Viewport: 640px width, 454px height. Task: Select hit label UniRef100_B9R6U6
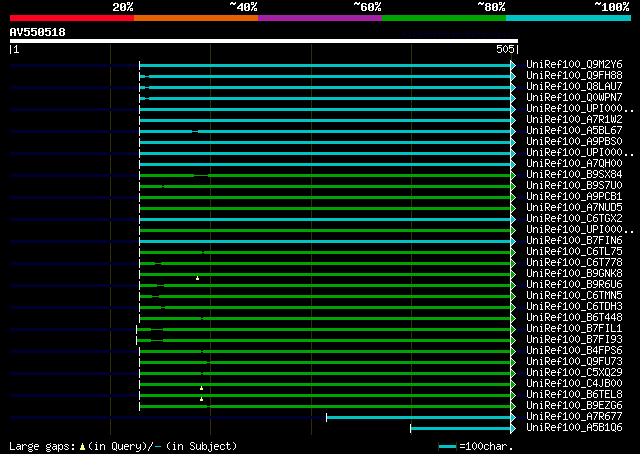(x=574, y=285)
